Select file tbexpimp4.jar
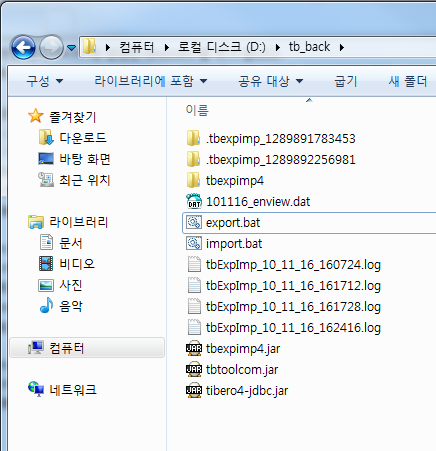Screen dimensions: 436x451 click(243, 349)
